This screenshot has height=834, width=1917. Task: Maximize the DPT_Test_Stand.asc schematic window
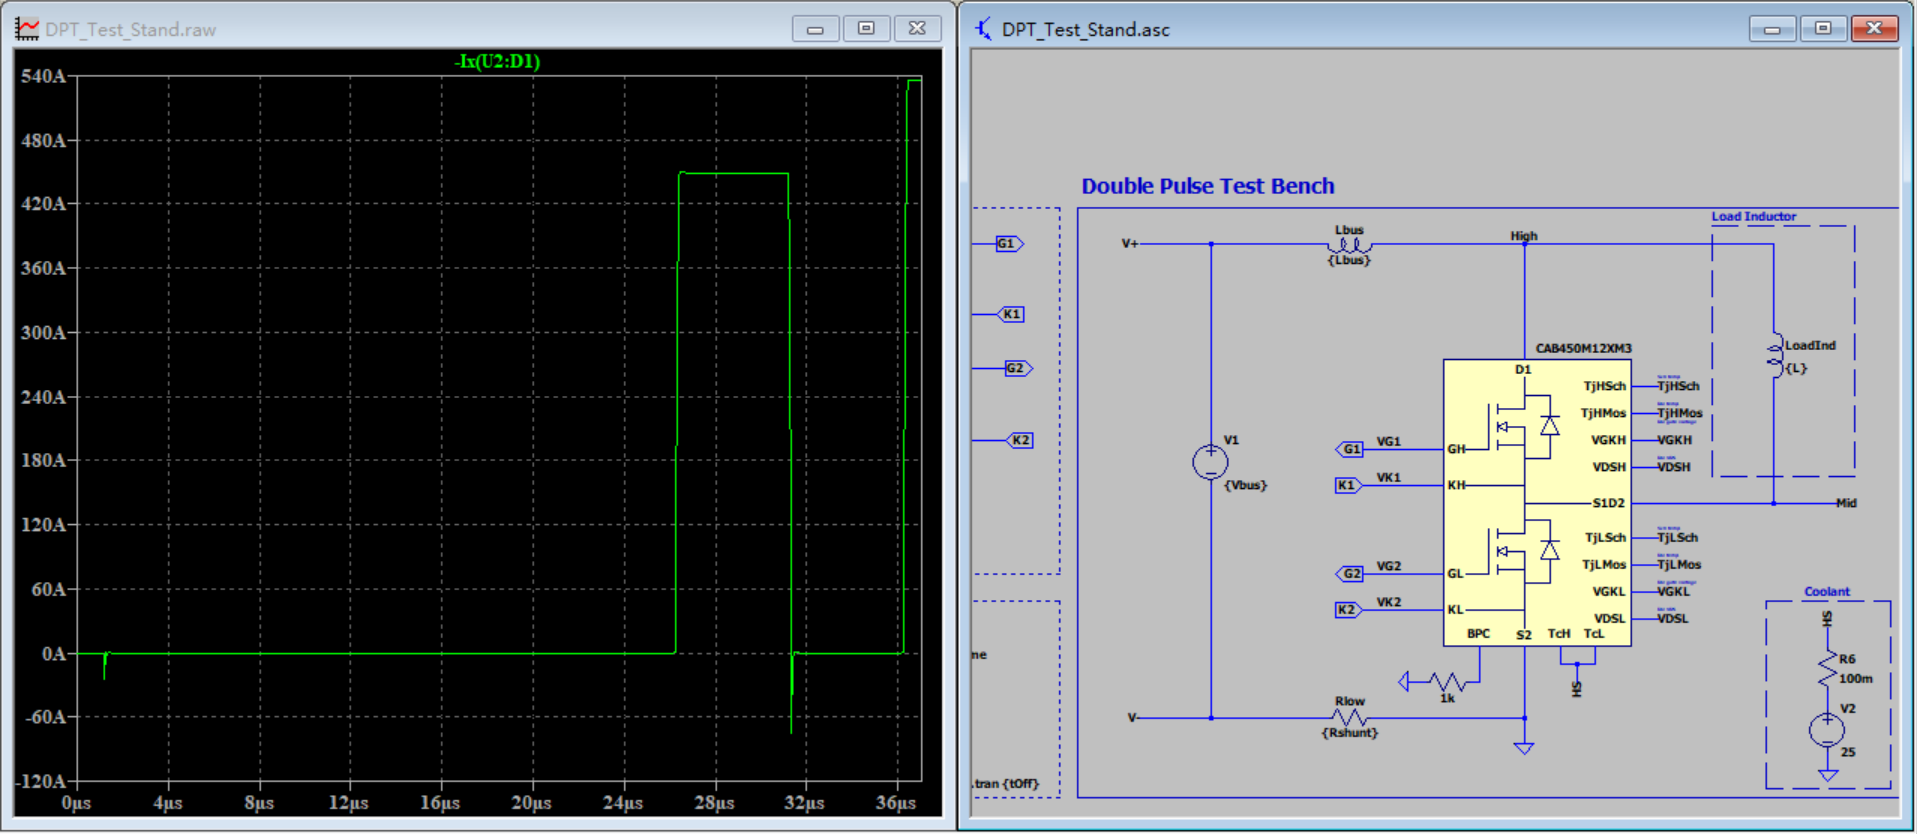click(1823, 29)
